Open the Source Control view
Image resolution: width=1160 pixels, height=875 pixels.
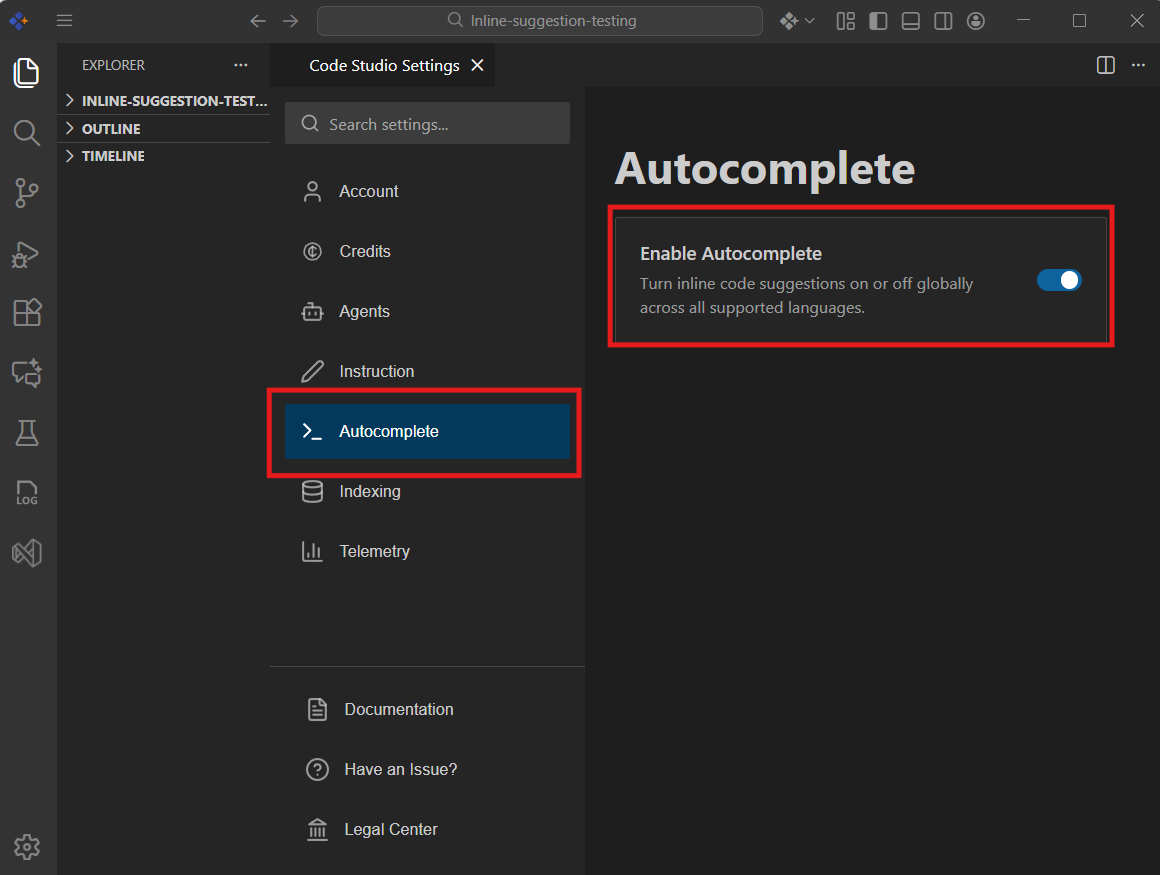[27, 193]
